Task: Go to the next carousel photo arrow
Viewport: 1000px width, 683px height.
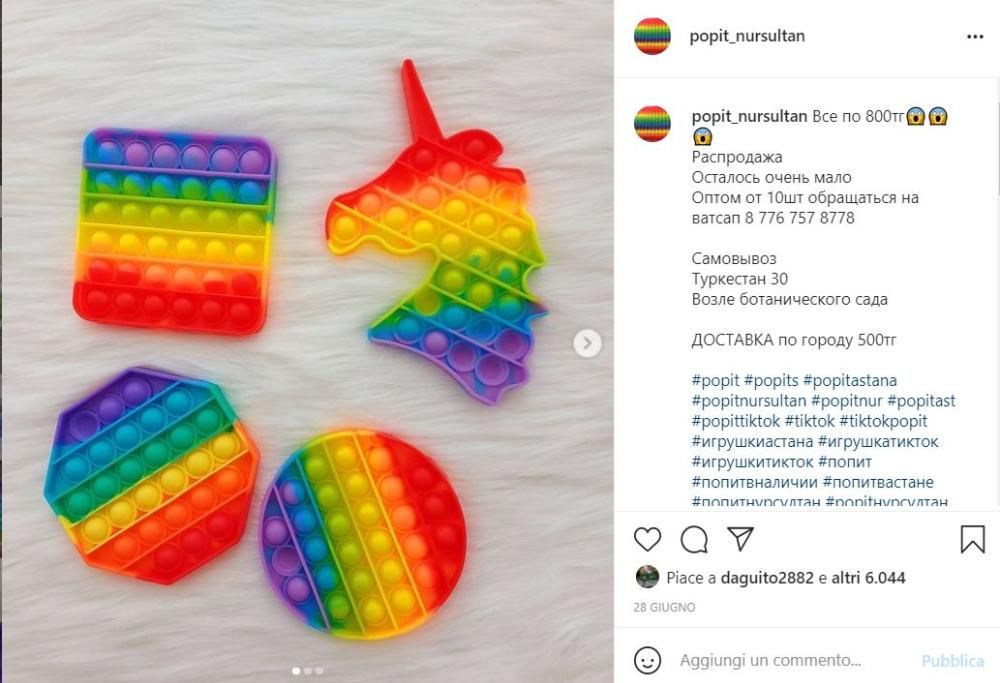Action: pyautogui.click(x=587, y=344)
